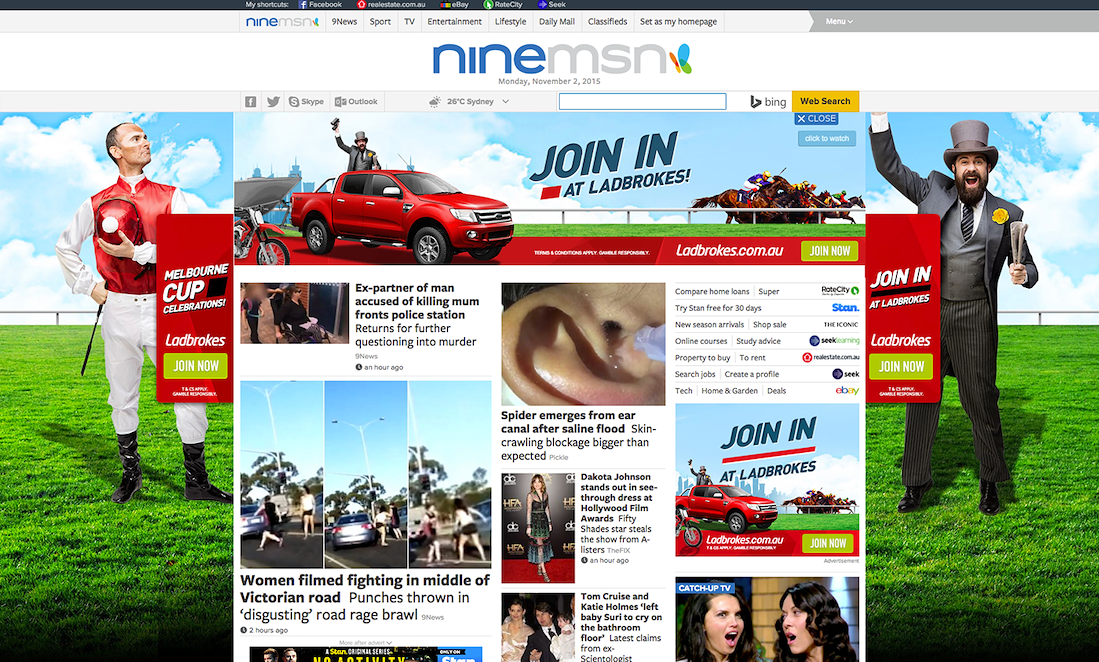Image resolution: width=1099 pixels, height=662 pixels.
Task: Click the Compare home loans link
Action: click(x=712, y=291)
